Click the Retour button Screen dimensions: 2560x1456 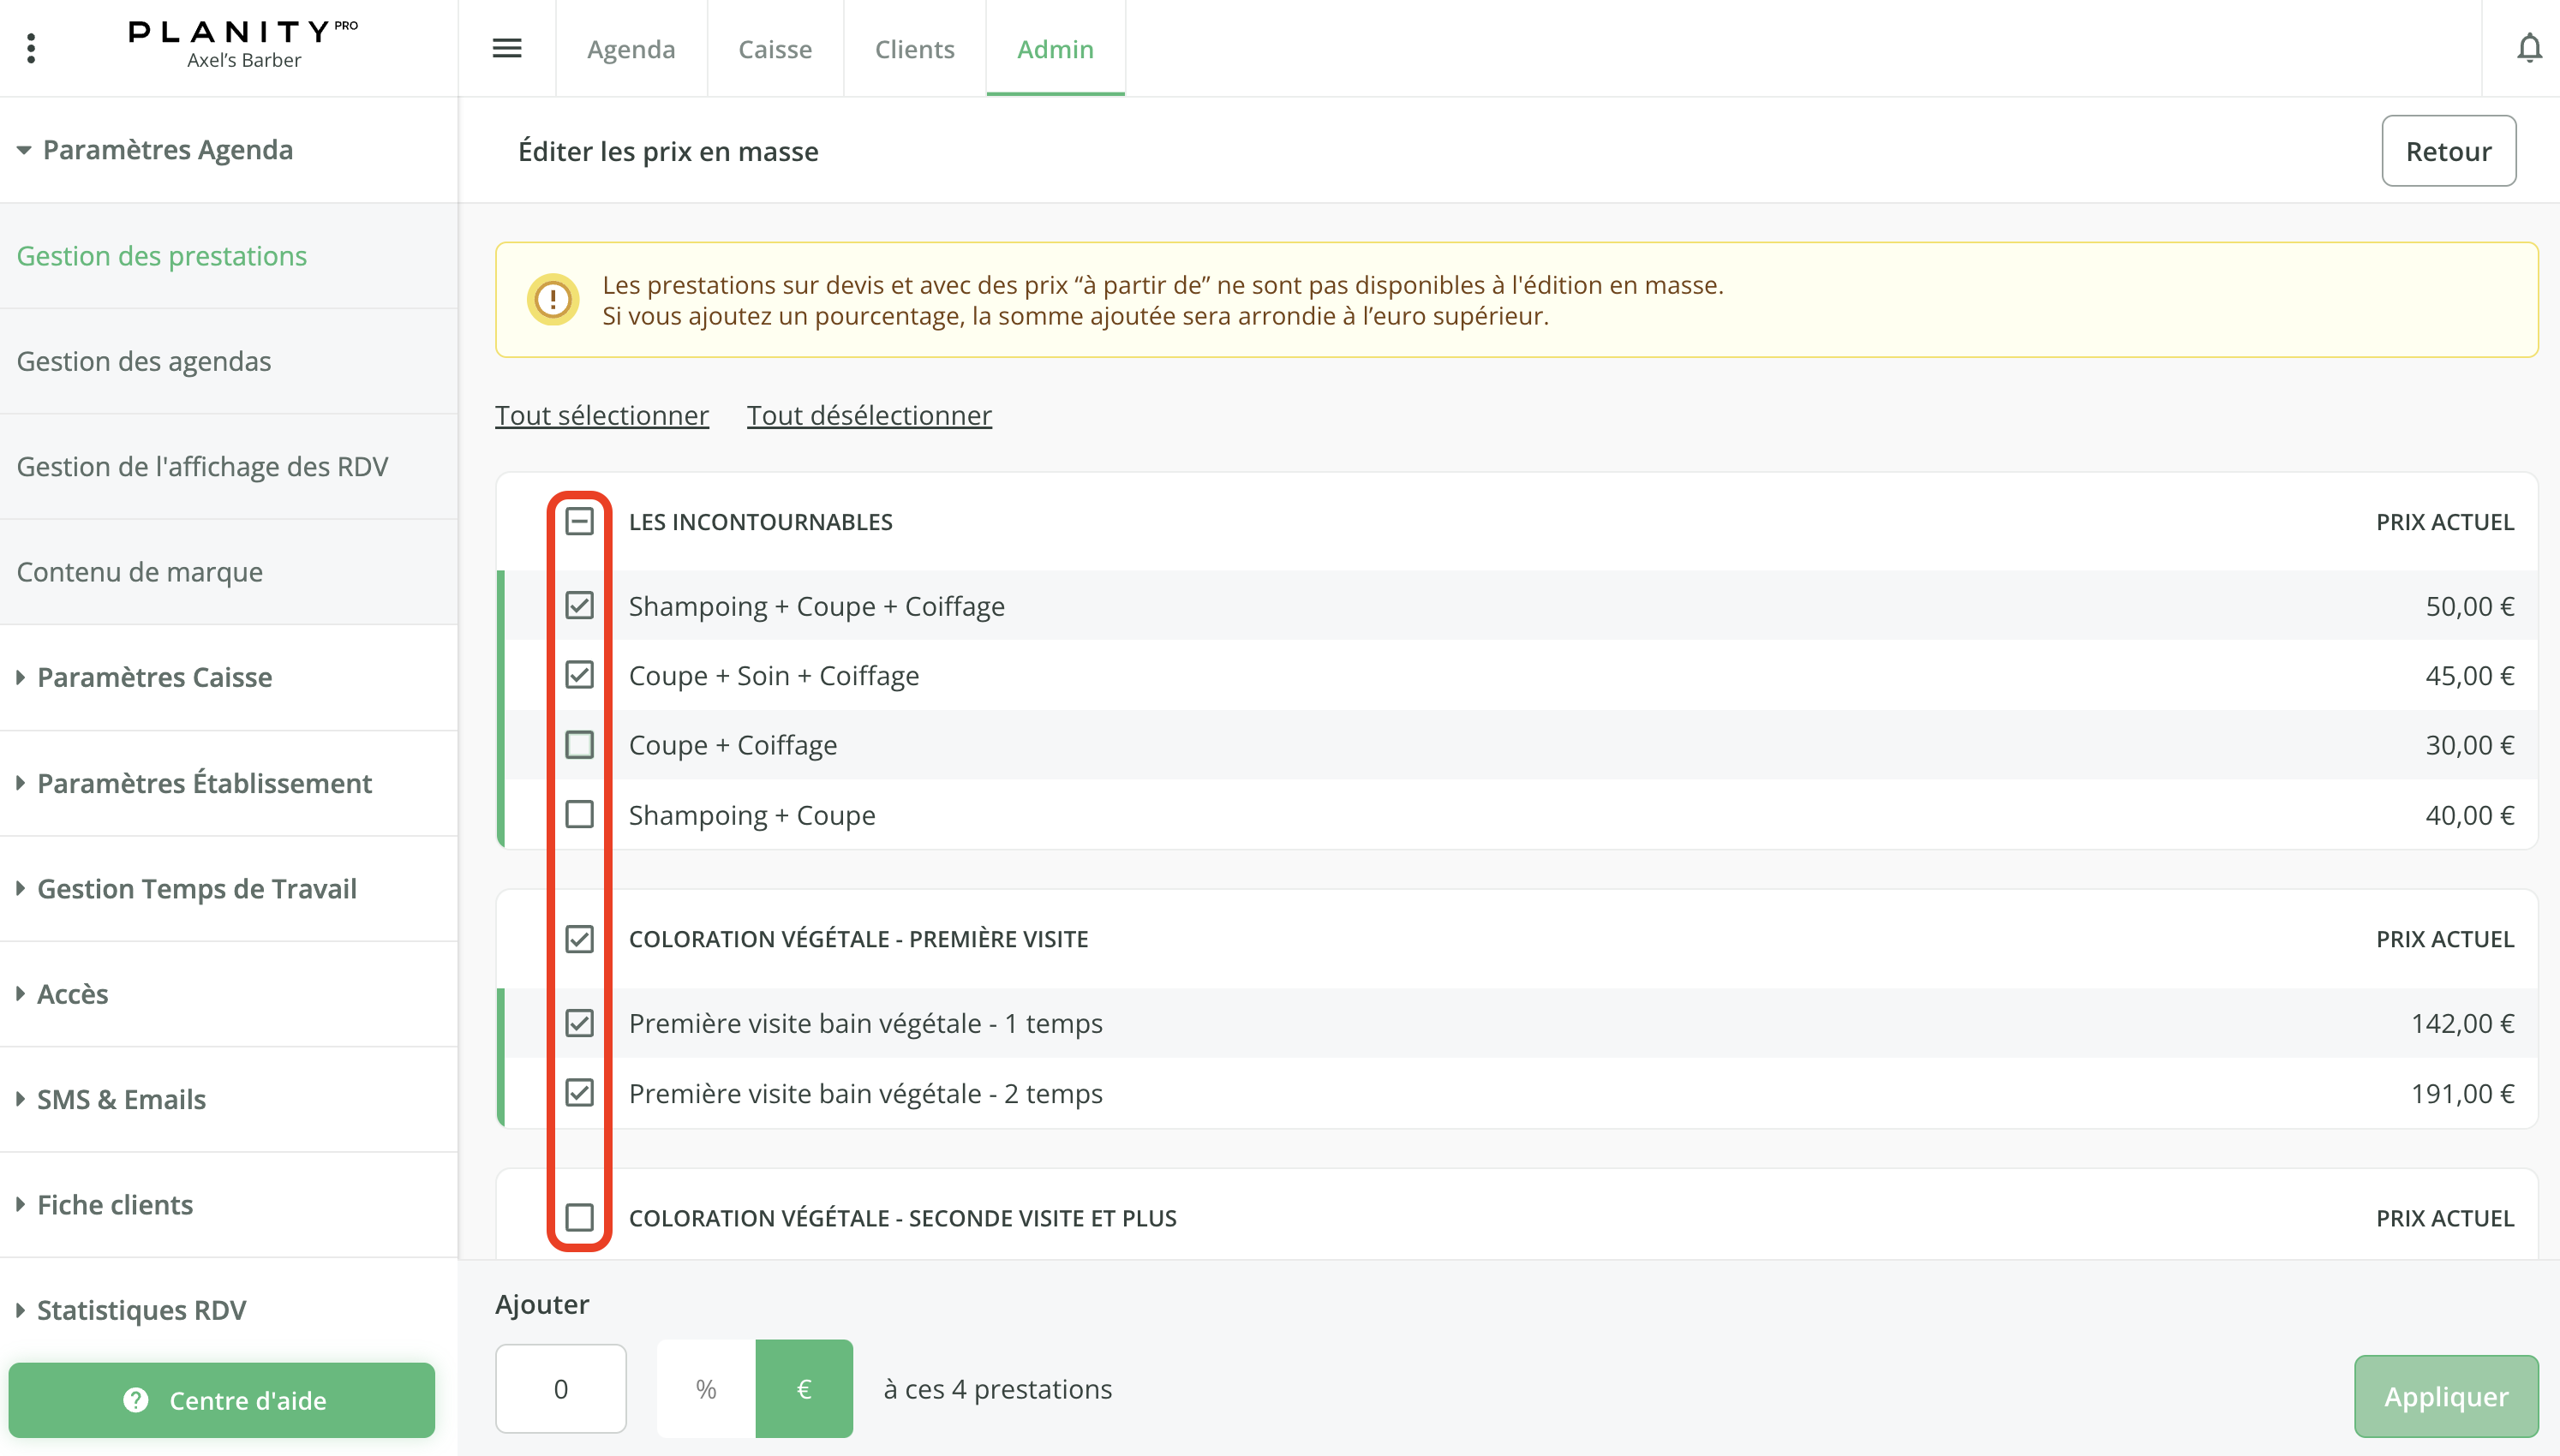pos(2447,151)
